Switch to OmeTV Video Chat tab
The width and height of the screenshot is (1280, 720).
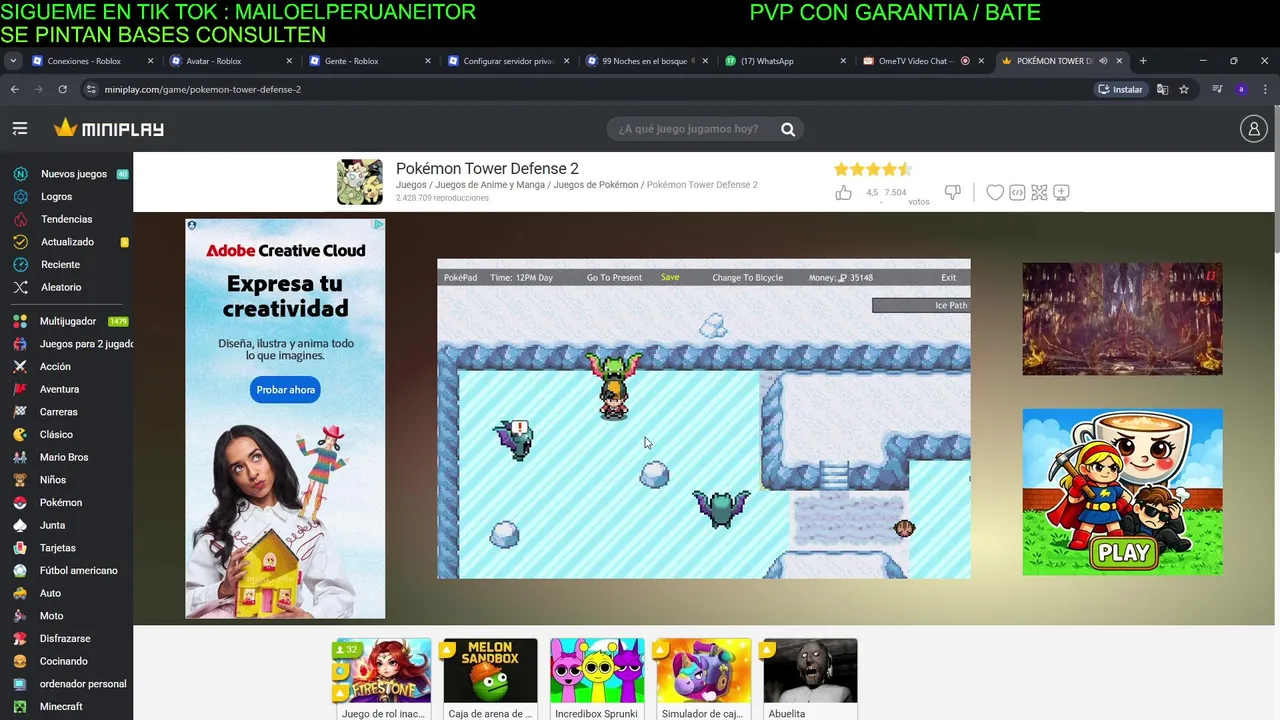pyautogui.click(x=922, y=61)
